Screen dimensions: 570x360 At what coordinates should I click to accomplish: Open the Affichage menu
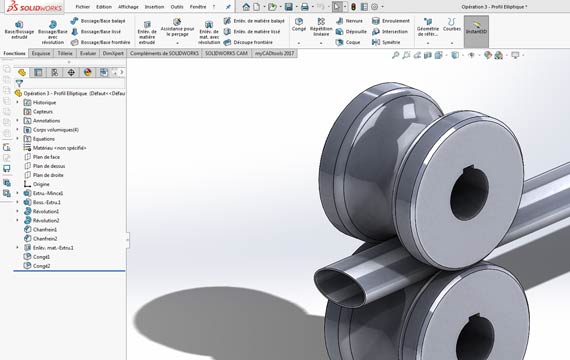pos(128,7)
